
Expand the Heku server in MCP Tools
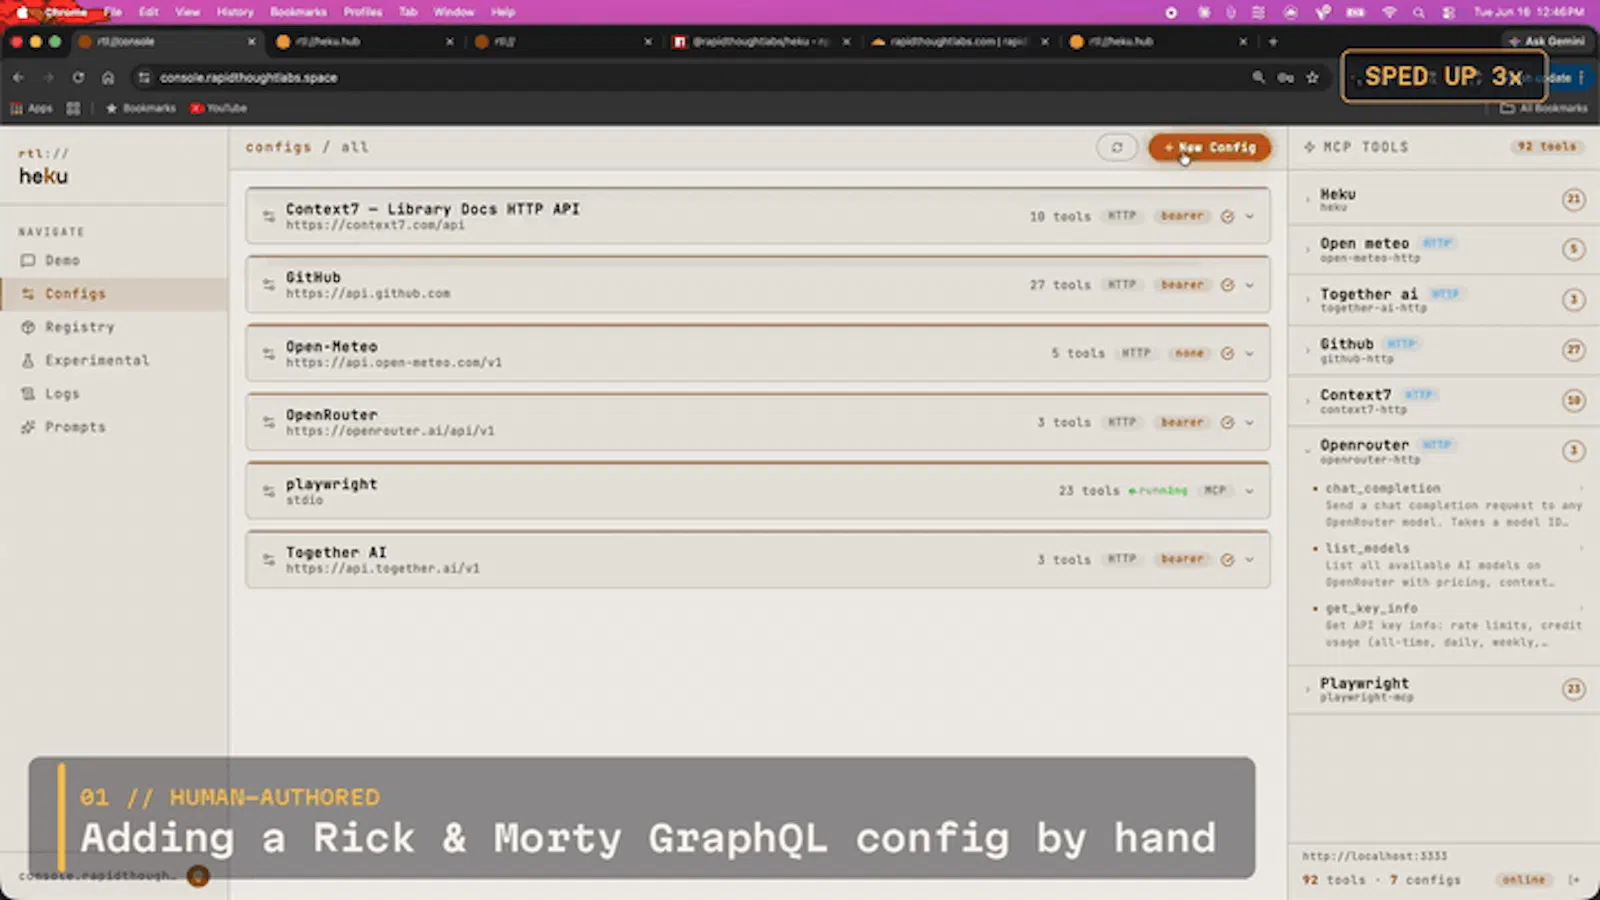pos(1443,199)
